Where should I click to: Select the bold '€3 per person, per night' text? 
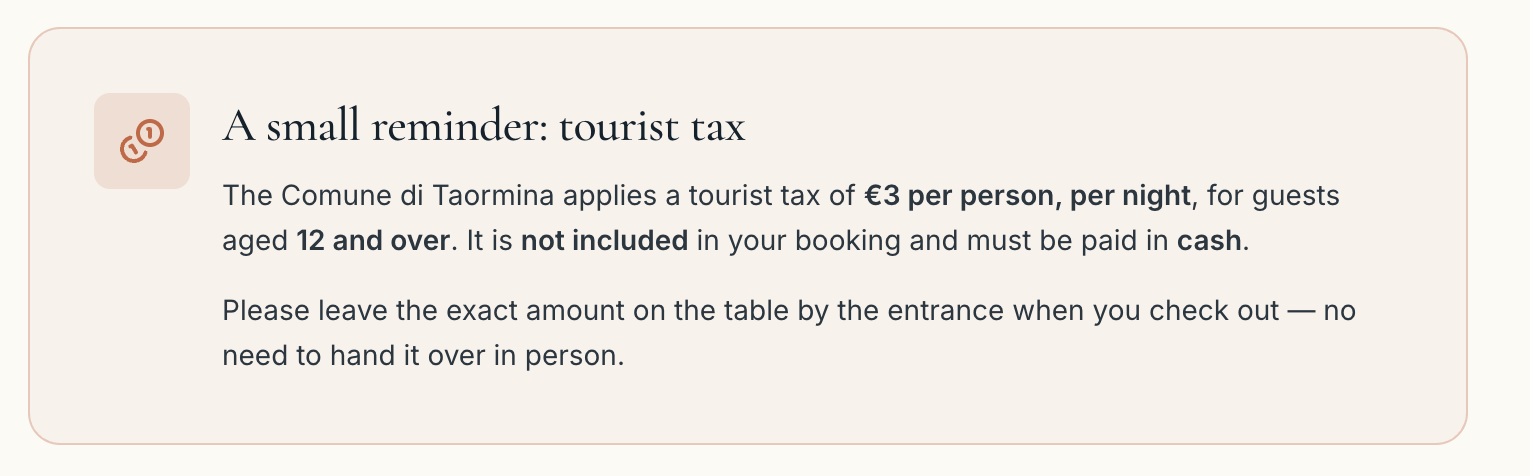coord(1027,195)
